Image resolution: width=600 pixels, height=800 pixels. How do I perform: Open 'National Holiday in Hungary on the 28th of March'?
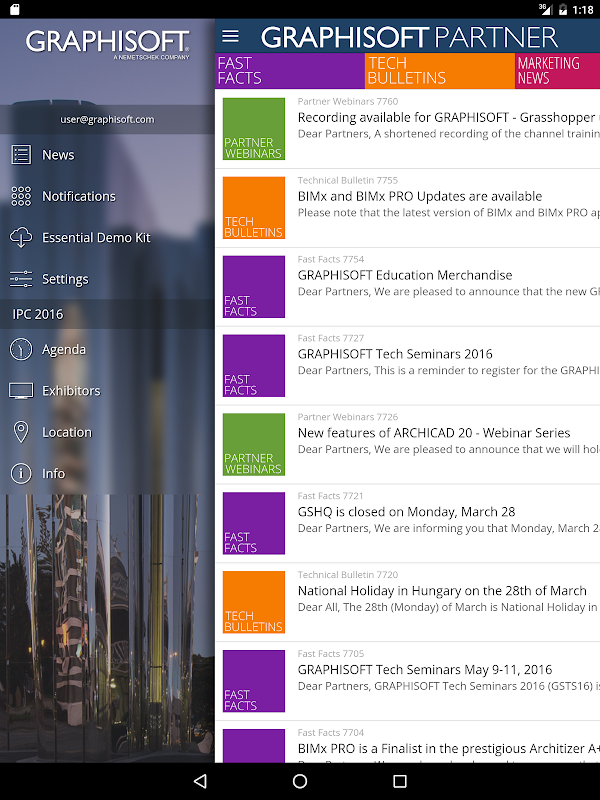pyautogui.click(x=442, y=591)
